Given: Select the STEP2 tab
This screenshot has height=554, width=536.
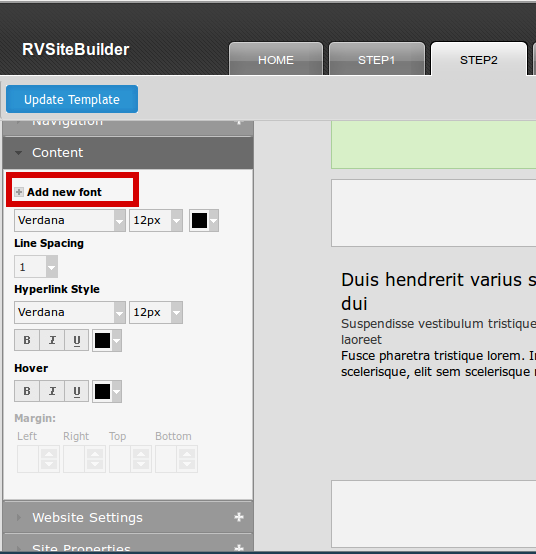Looking at the screenshot, I should [479, 59].
